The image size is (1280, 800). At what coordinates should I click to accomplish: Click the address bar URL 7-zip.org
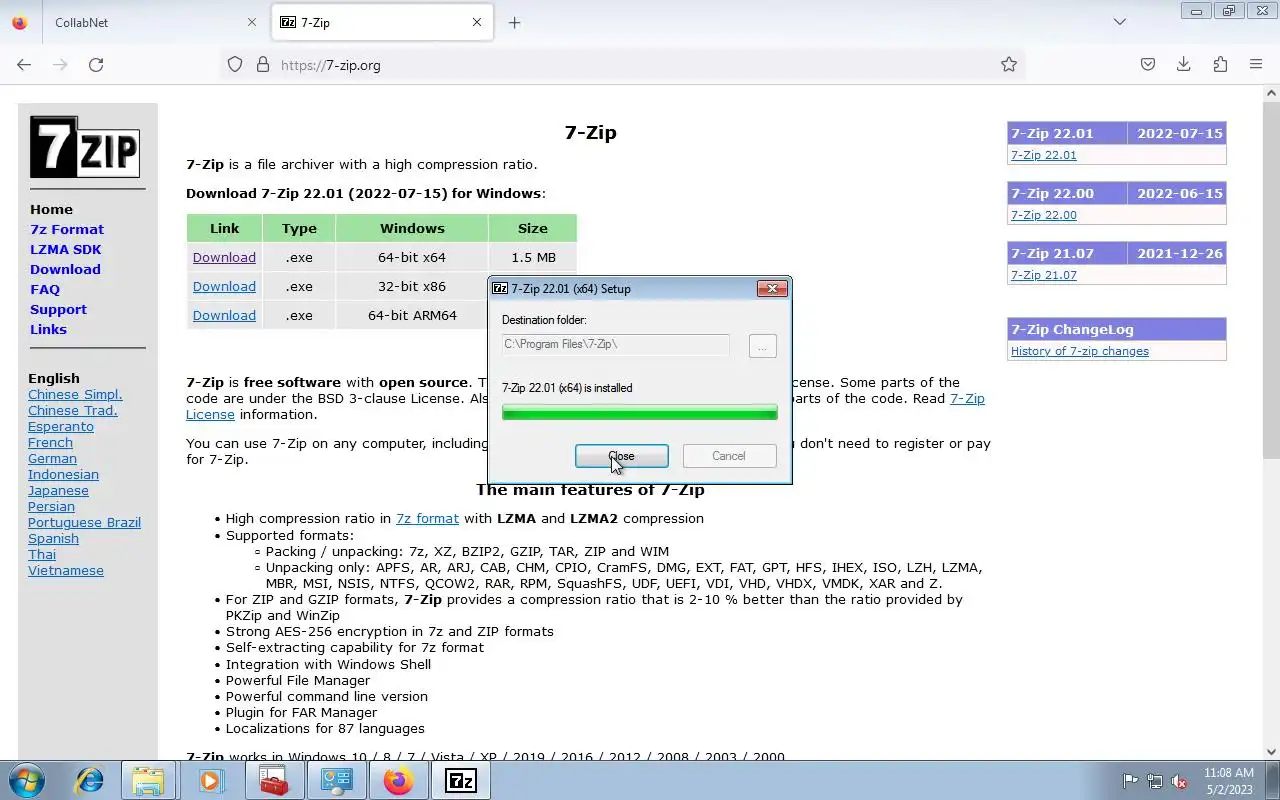pos(331,65)
